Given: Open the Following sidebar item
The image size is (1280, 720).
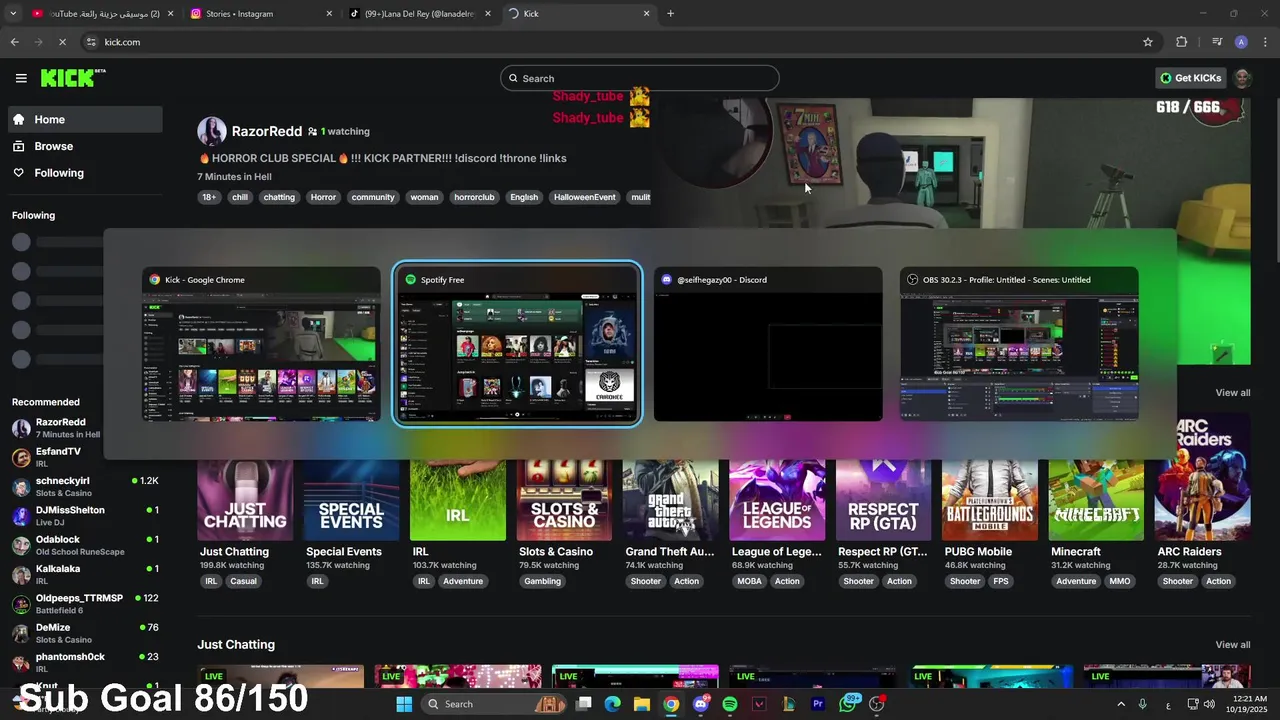Looking at the screenshot, I should tap(84, 173).
